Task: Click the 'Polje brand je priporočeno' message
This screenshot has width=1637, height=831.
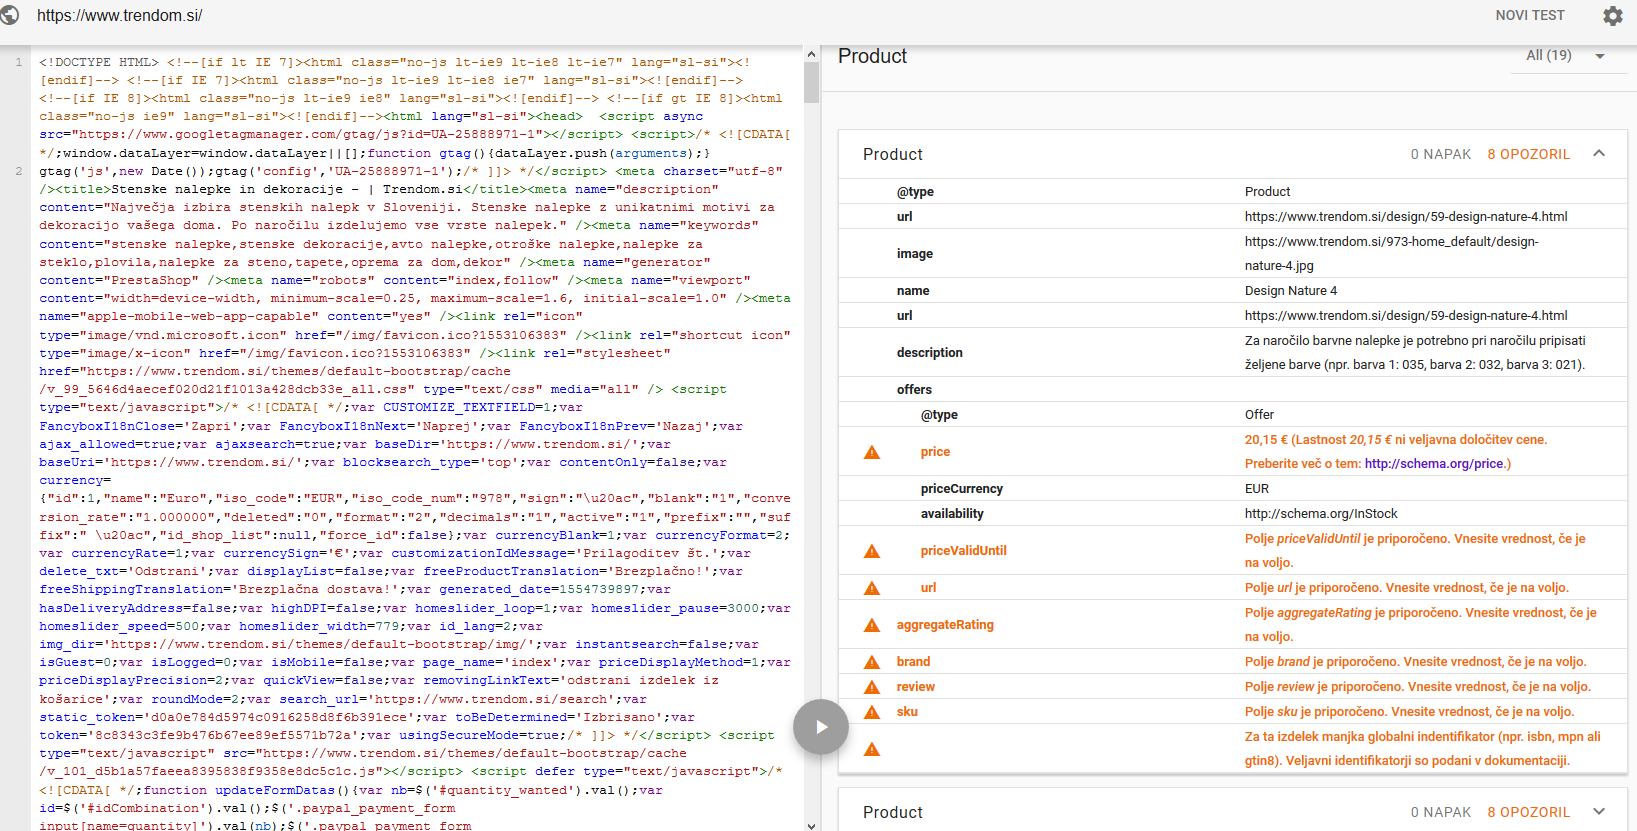Action: click(1416, 662)
